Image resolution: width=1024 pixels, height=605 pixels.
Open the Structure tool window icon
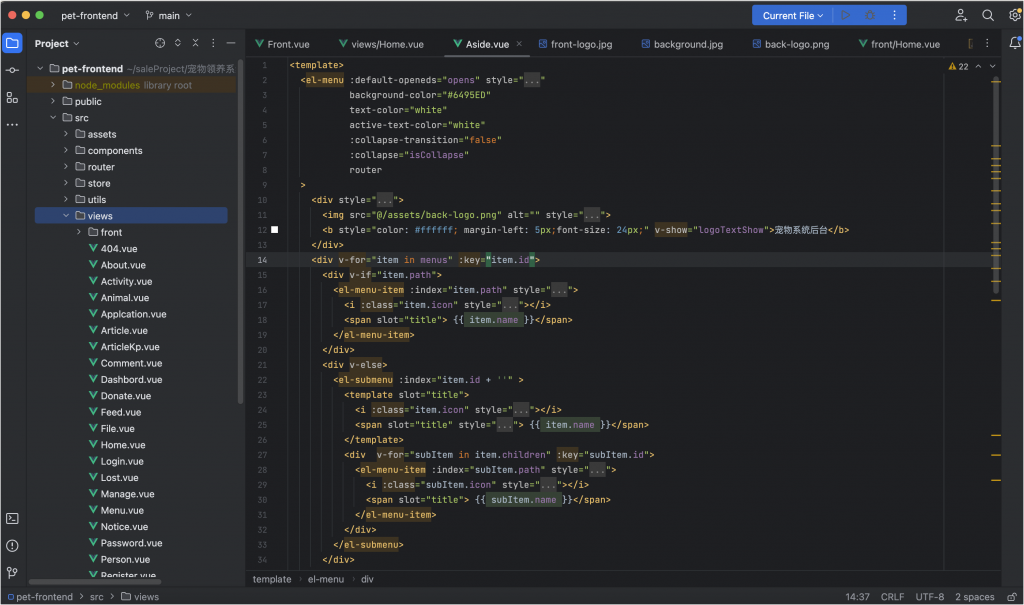12,97
